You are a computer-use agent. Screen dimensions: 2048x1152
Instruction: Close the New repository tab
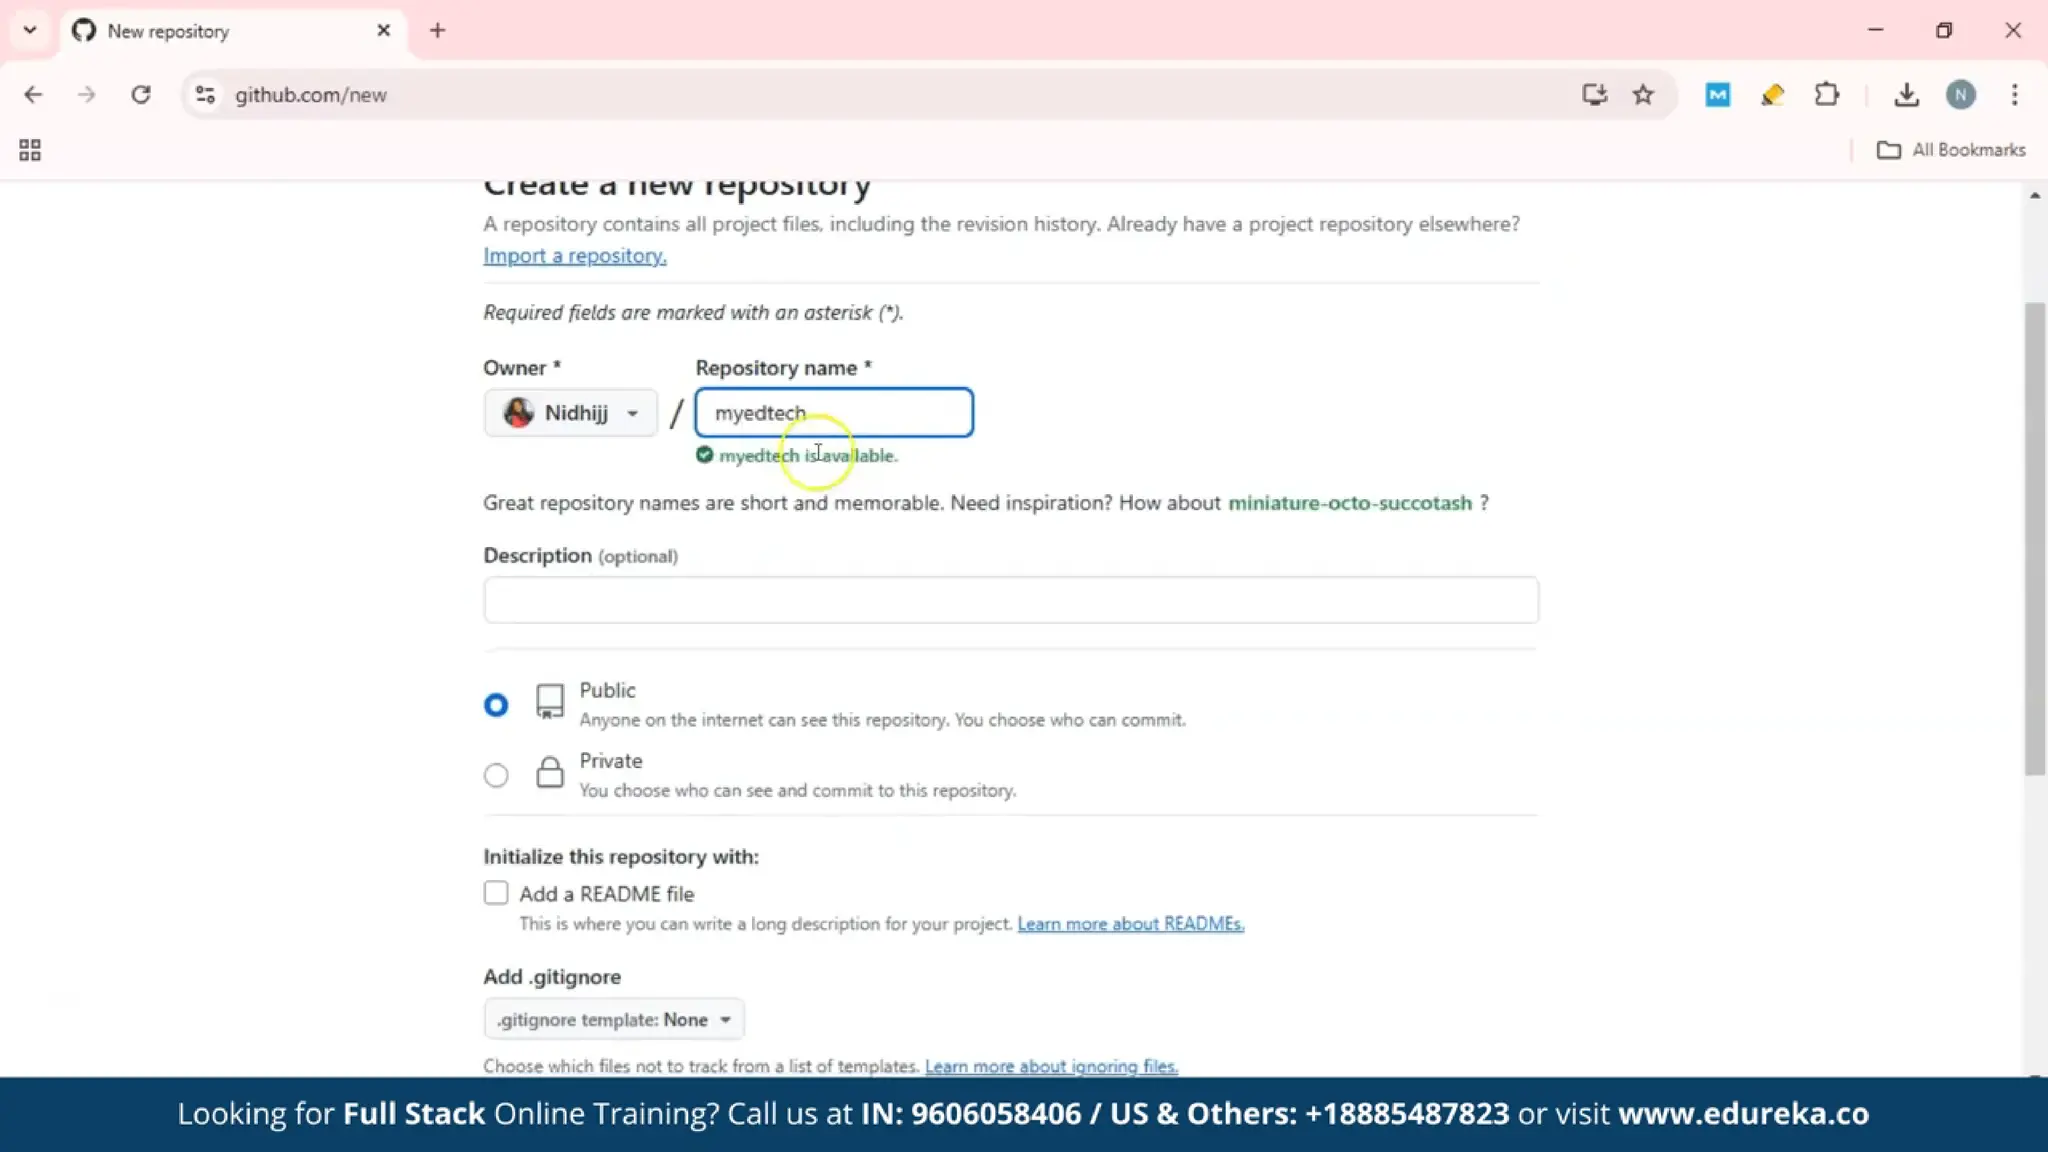coord(383,31)
